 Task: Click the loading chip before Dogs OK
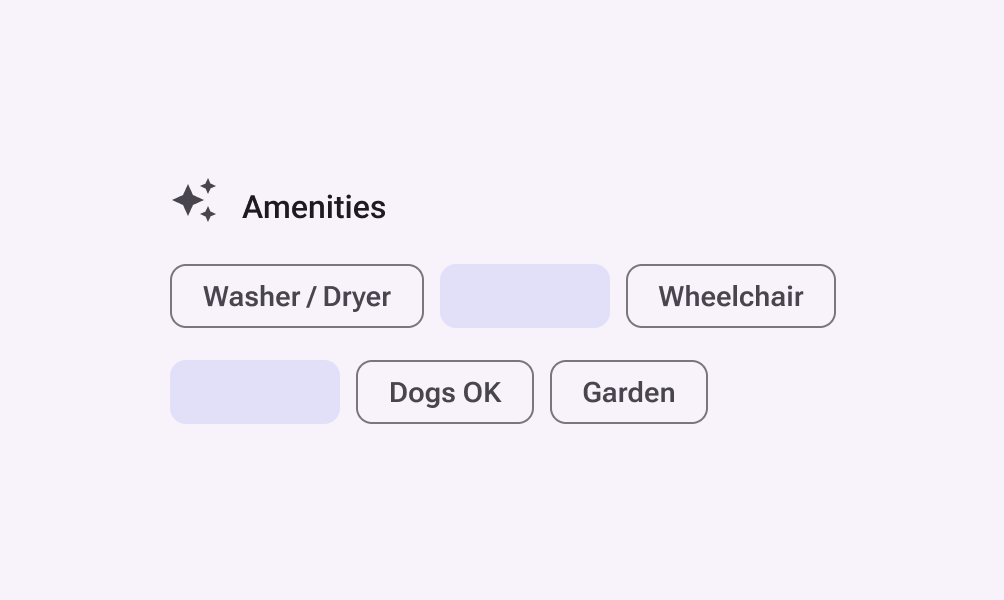point(255,392)
